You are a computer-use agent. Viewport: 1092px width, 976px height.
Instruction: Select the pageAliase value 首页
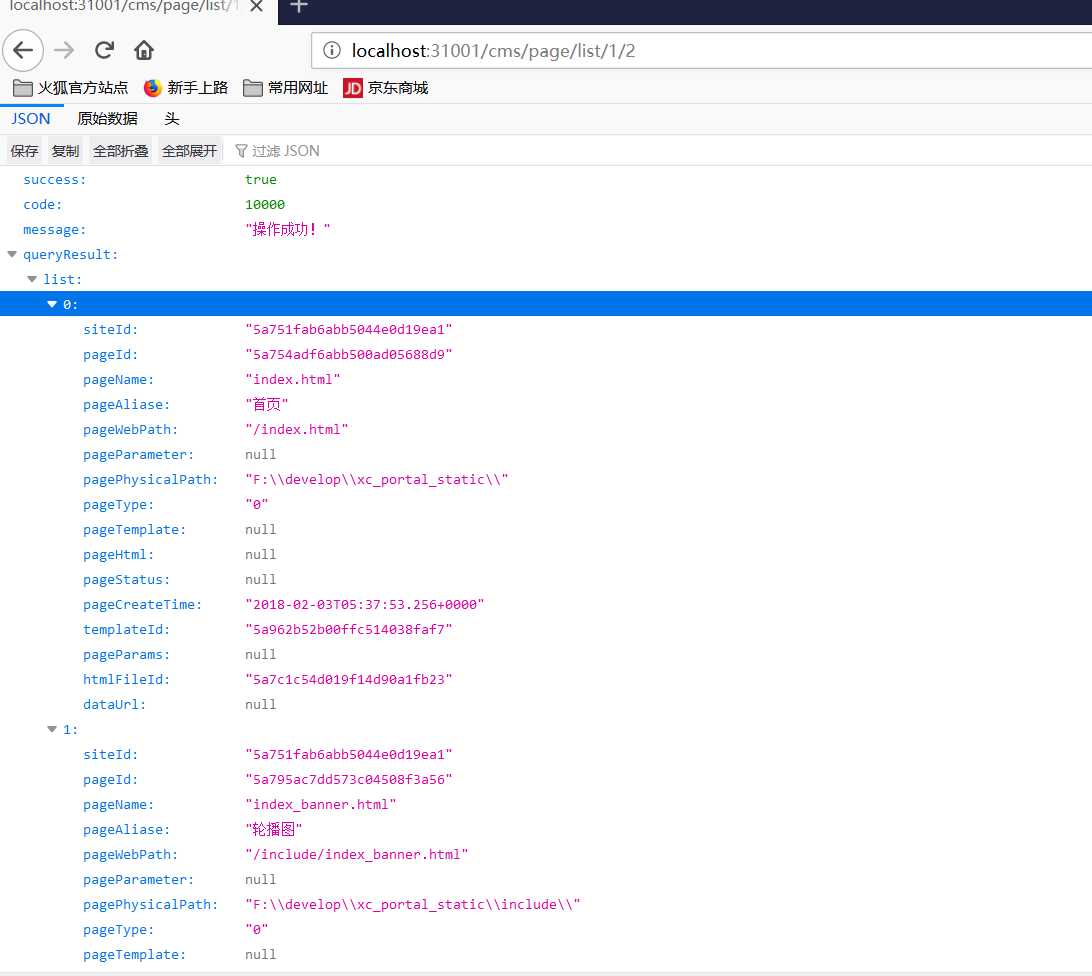267,404
